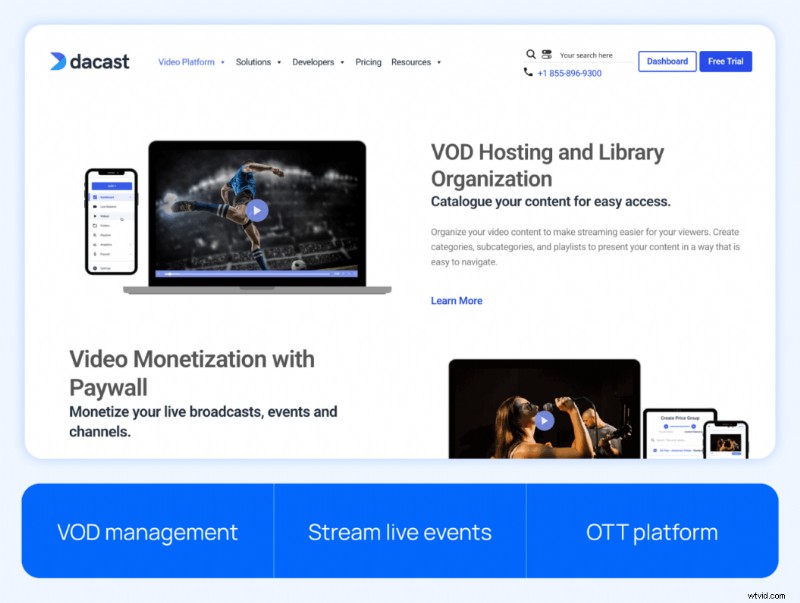Click the phone handset icon

click(x=527, y=72)
